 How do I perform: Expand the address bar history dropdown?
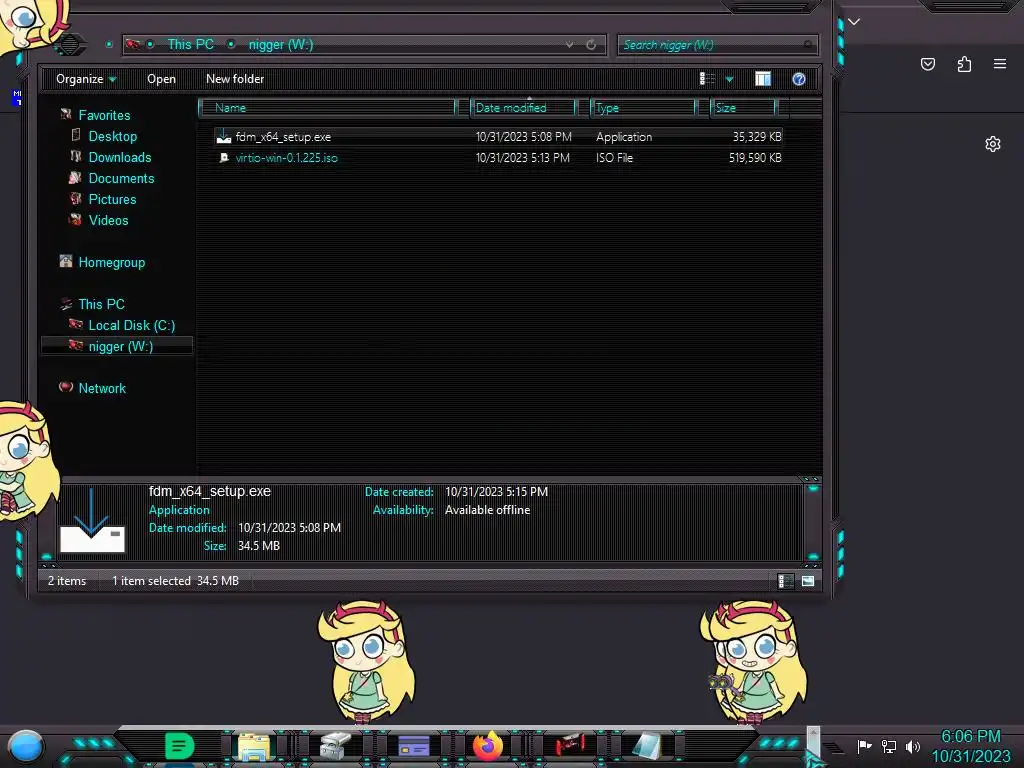(569, 44)
